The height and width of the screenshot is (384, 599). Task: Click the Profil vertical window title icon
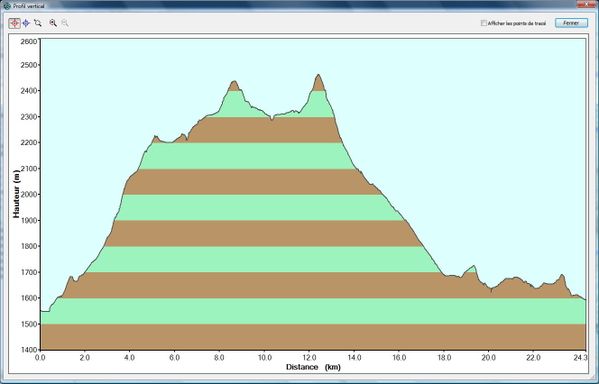[x=7, y=6]
